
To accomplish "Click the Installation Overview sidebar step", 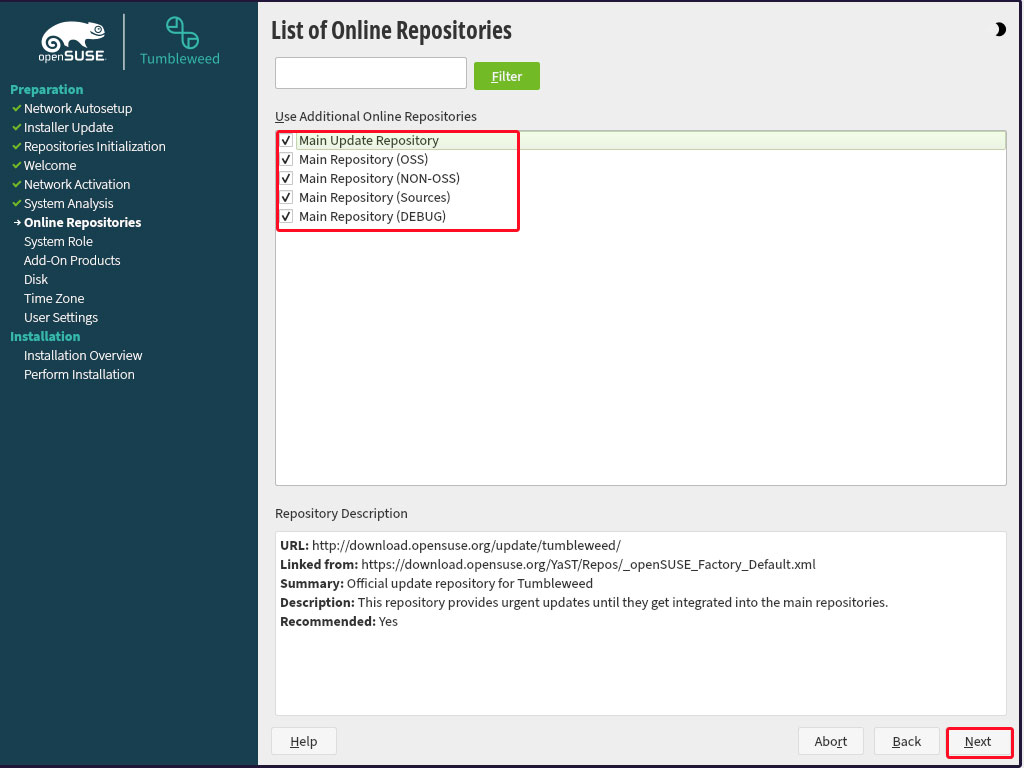I will (83, 355).
